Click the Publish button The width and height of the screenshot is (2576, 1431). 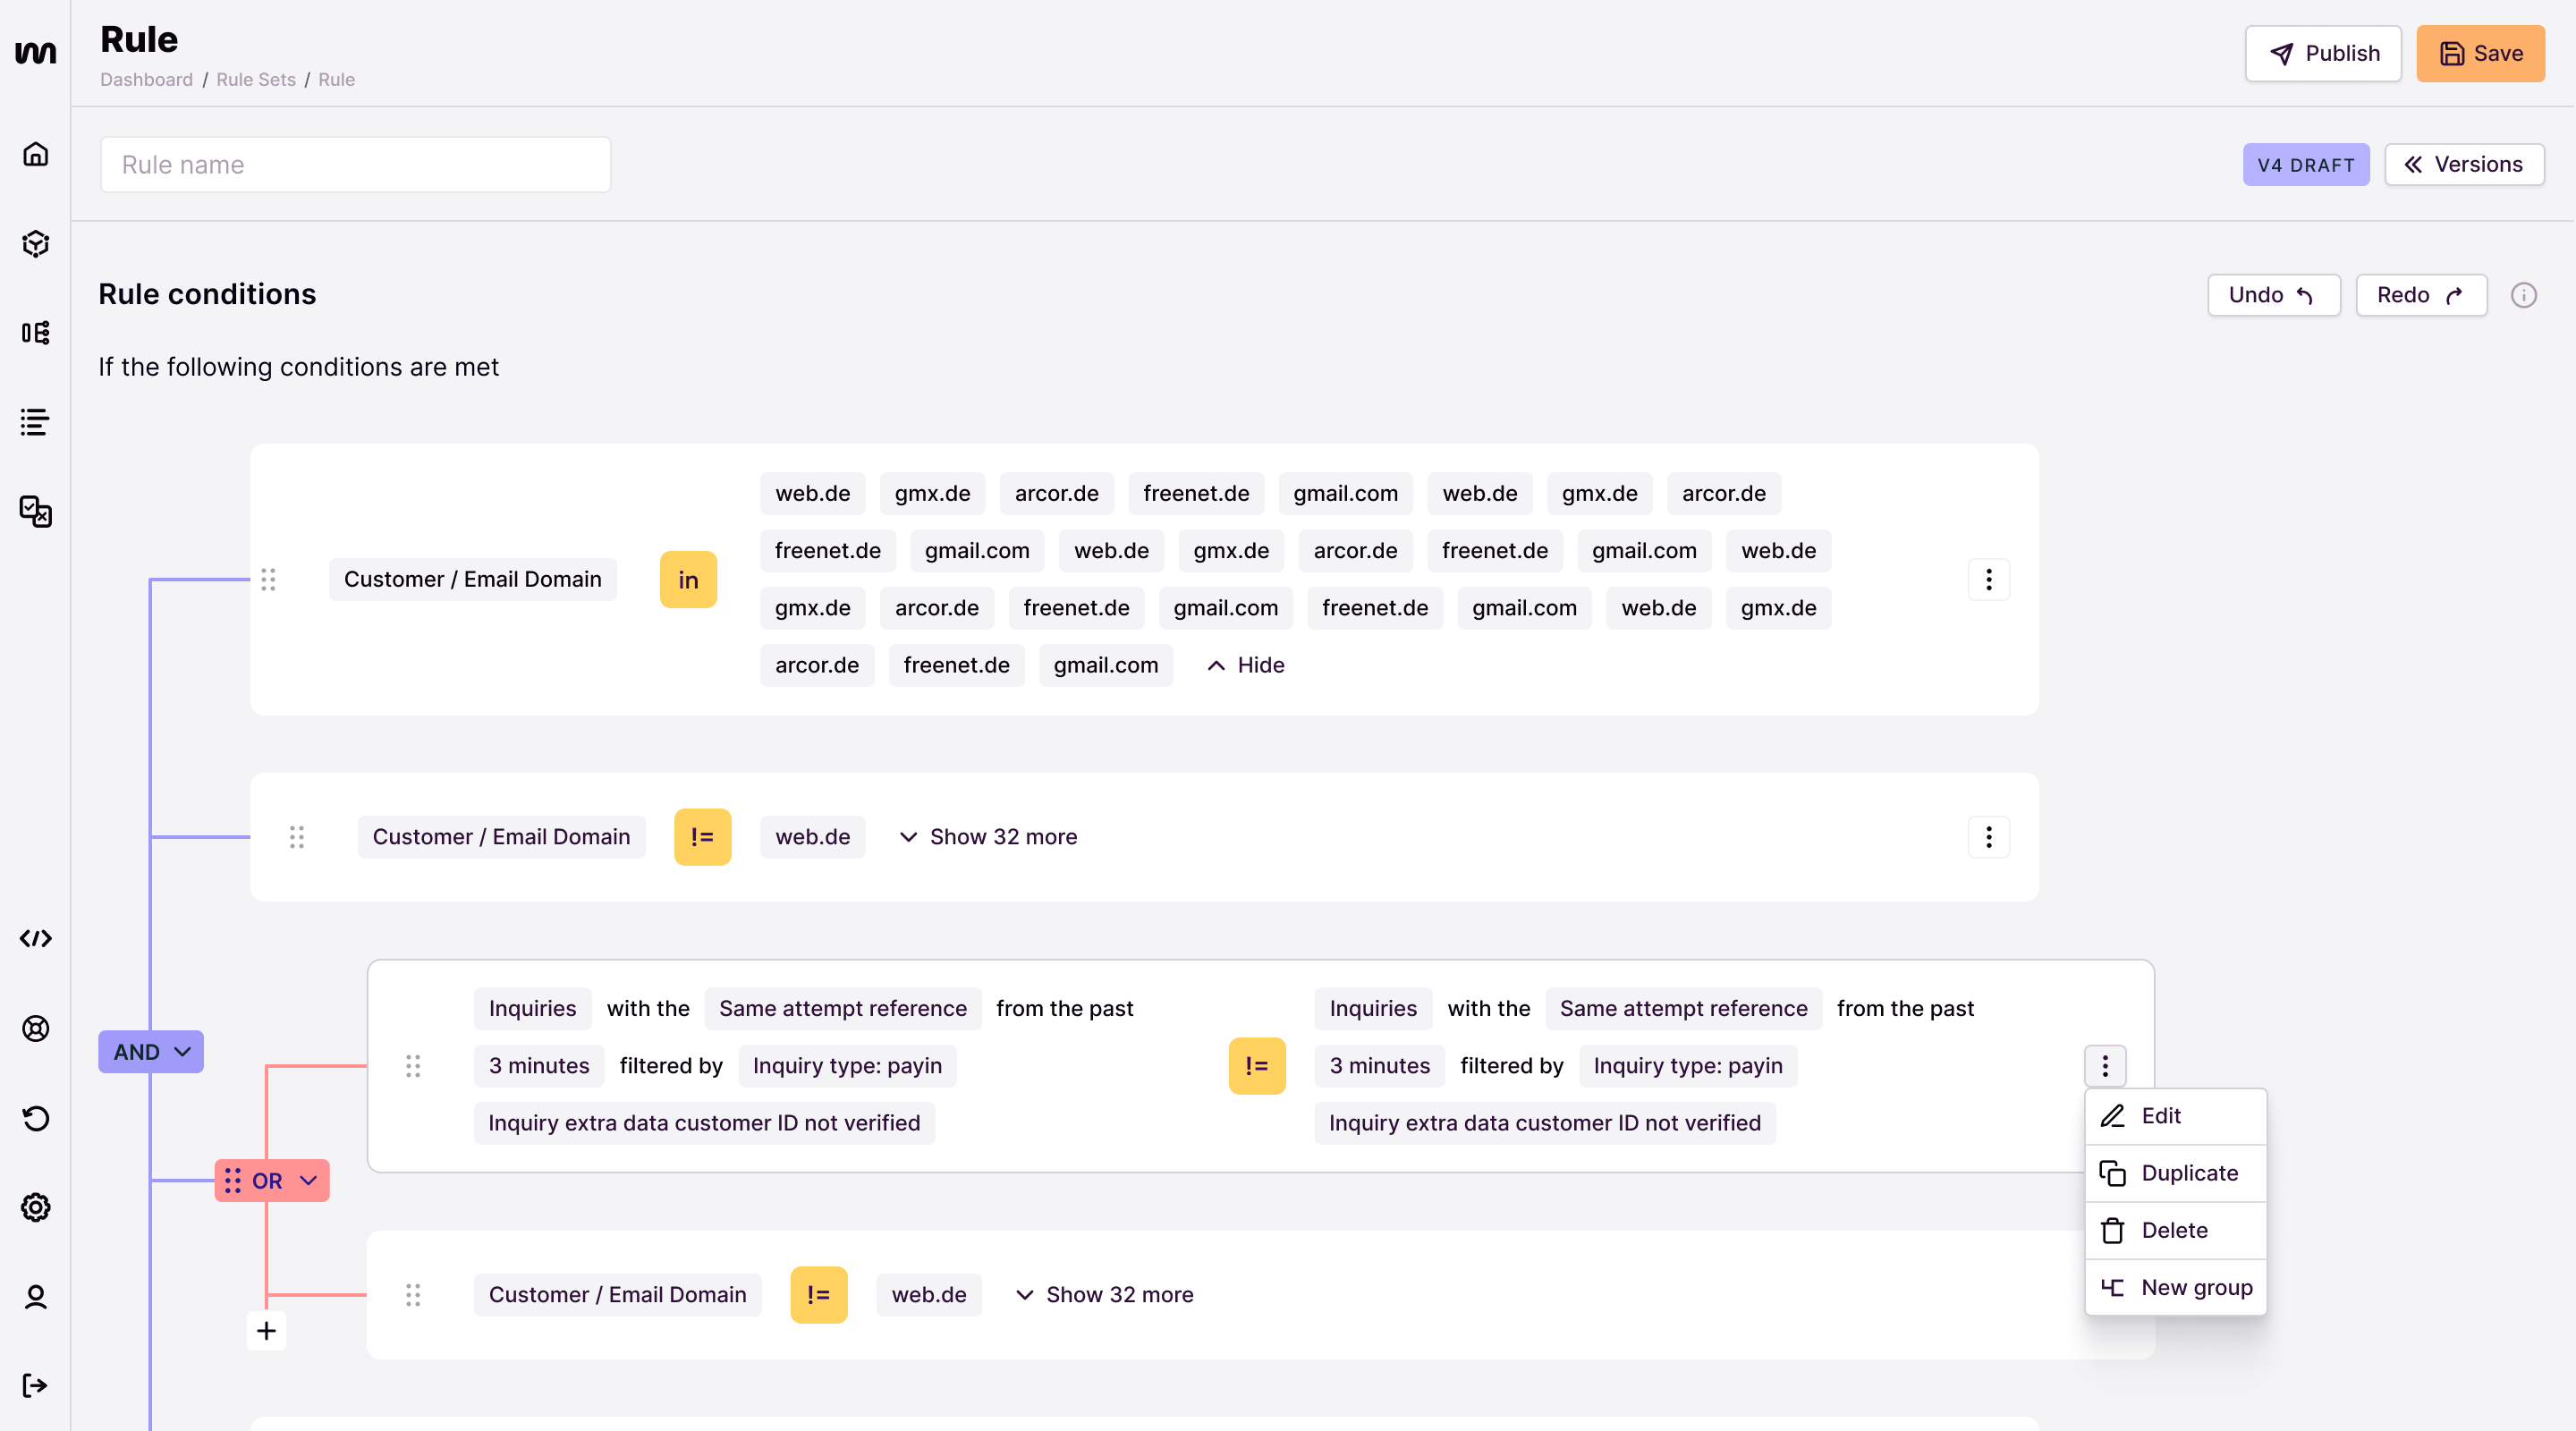(x=2322, y=53)
